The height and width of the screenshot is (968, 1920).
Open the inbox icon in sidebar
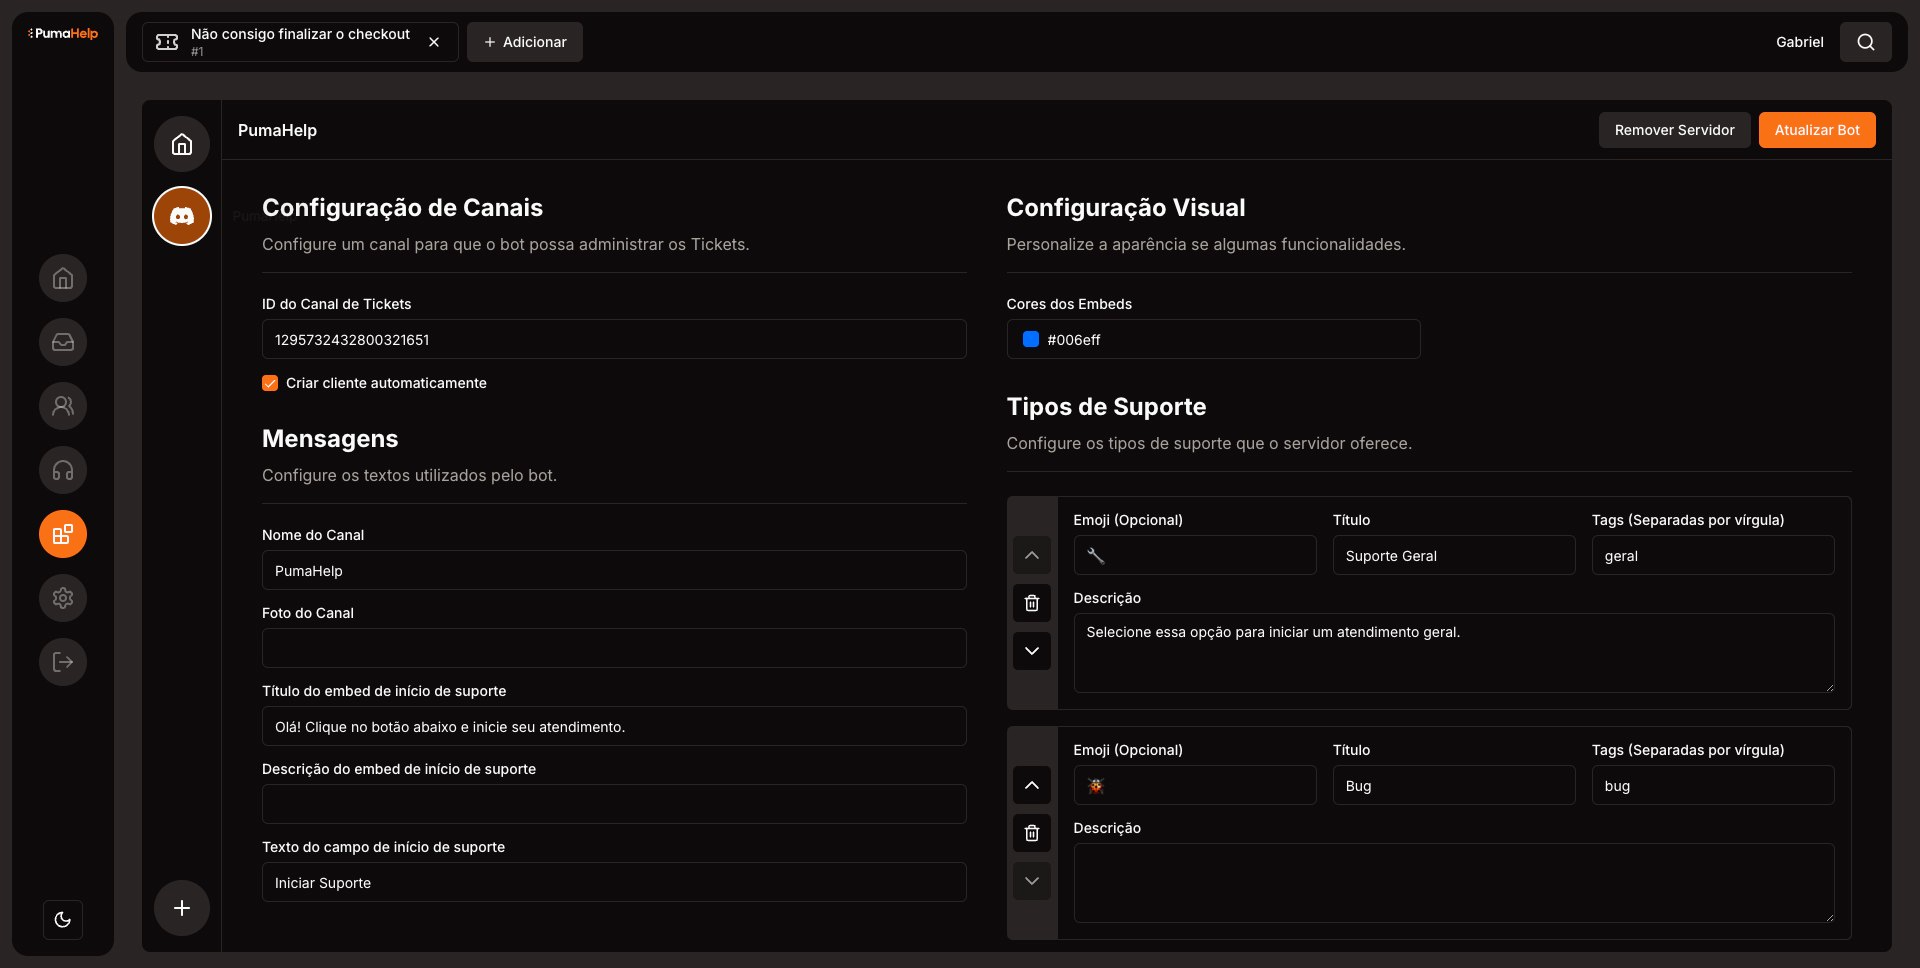point(63,342)
